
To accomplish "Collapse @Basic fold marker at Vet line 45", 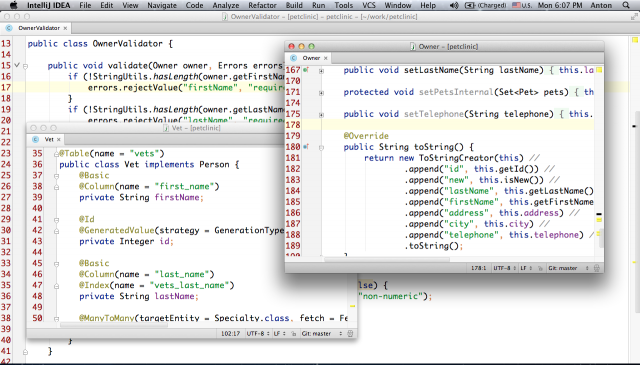I will point(56,264).
